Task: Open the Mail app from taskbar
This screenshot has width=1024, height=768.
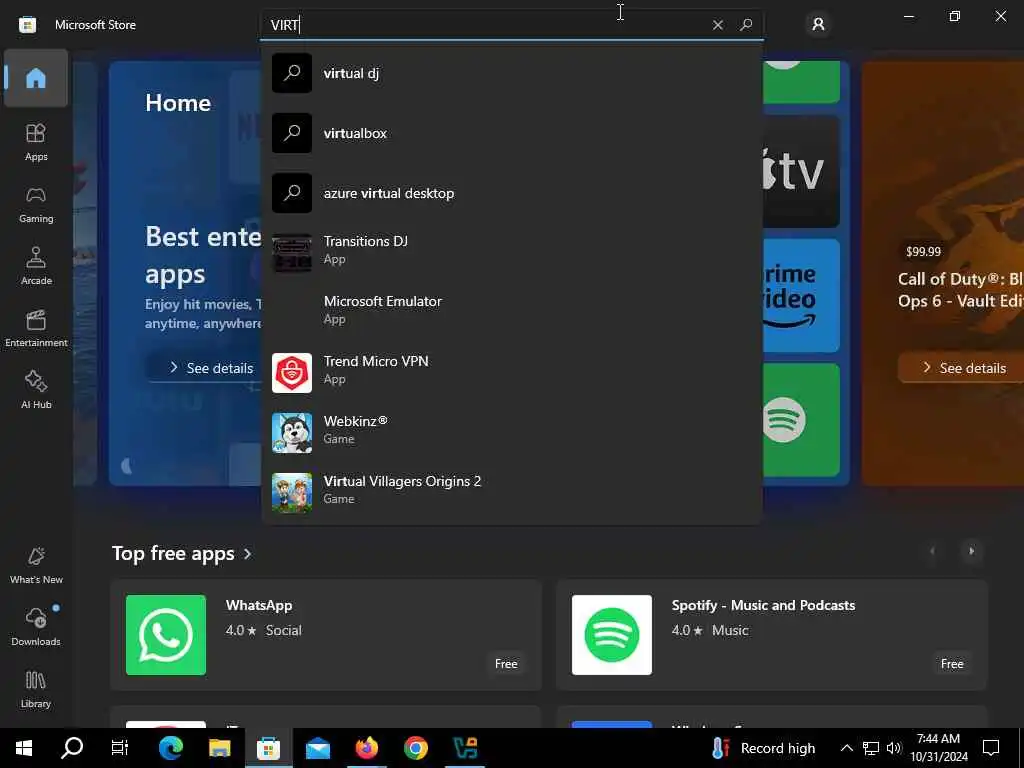Action: pos(318,748)
